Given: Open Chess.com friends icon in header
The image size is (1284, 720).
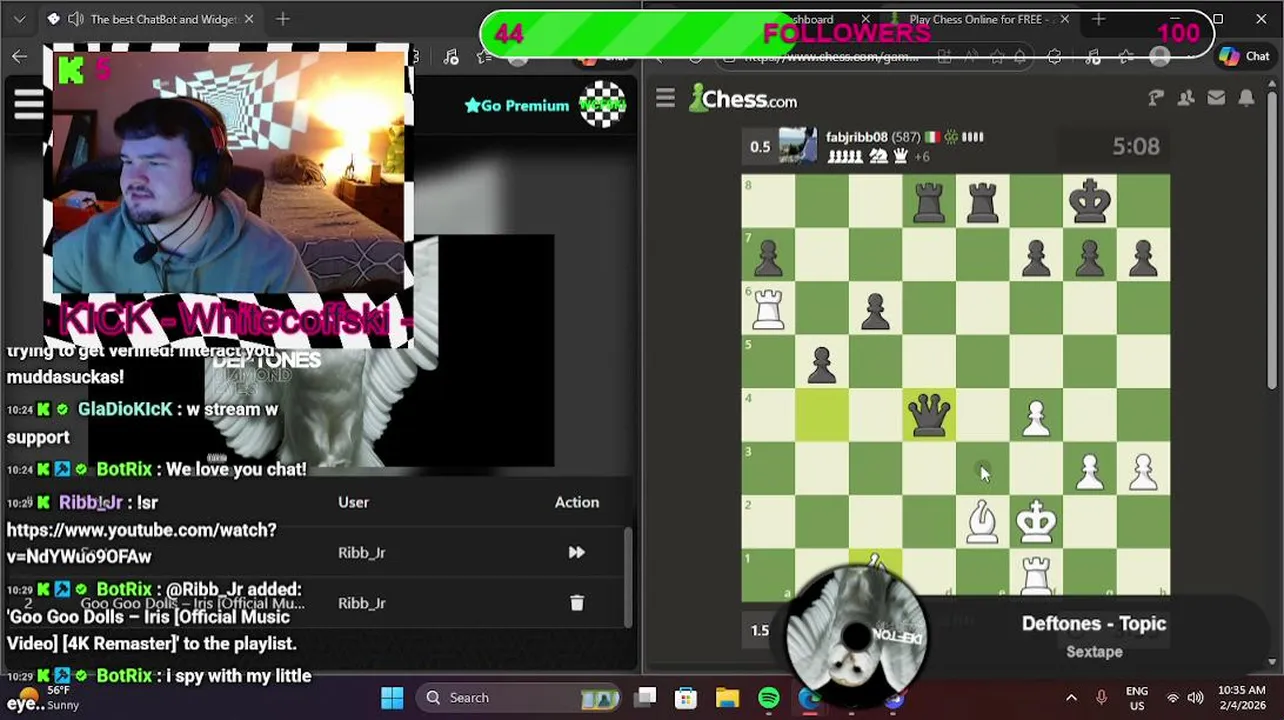Looking at the screenshot, I should tap(1186, 98).
